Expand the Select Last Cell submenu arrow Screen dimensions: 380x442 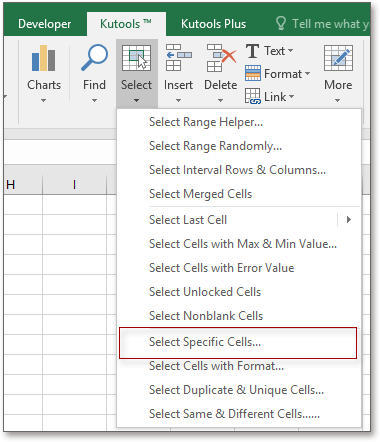coord(349,220)
